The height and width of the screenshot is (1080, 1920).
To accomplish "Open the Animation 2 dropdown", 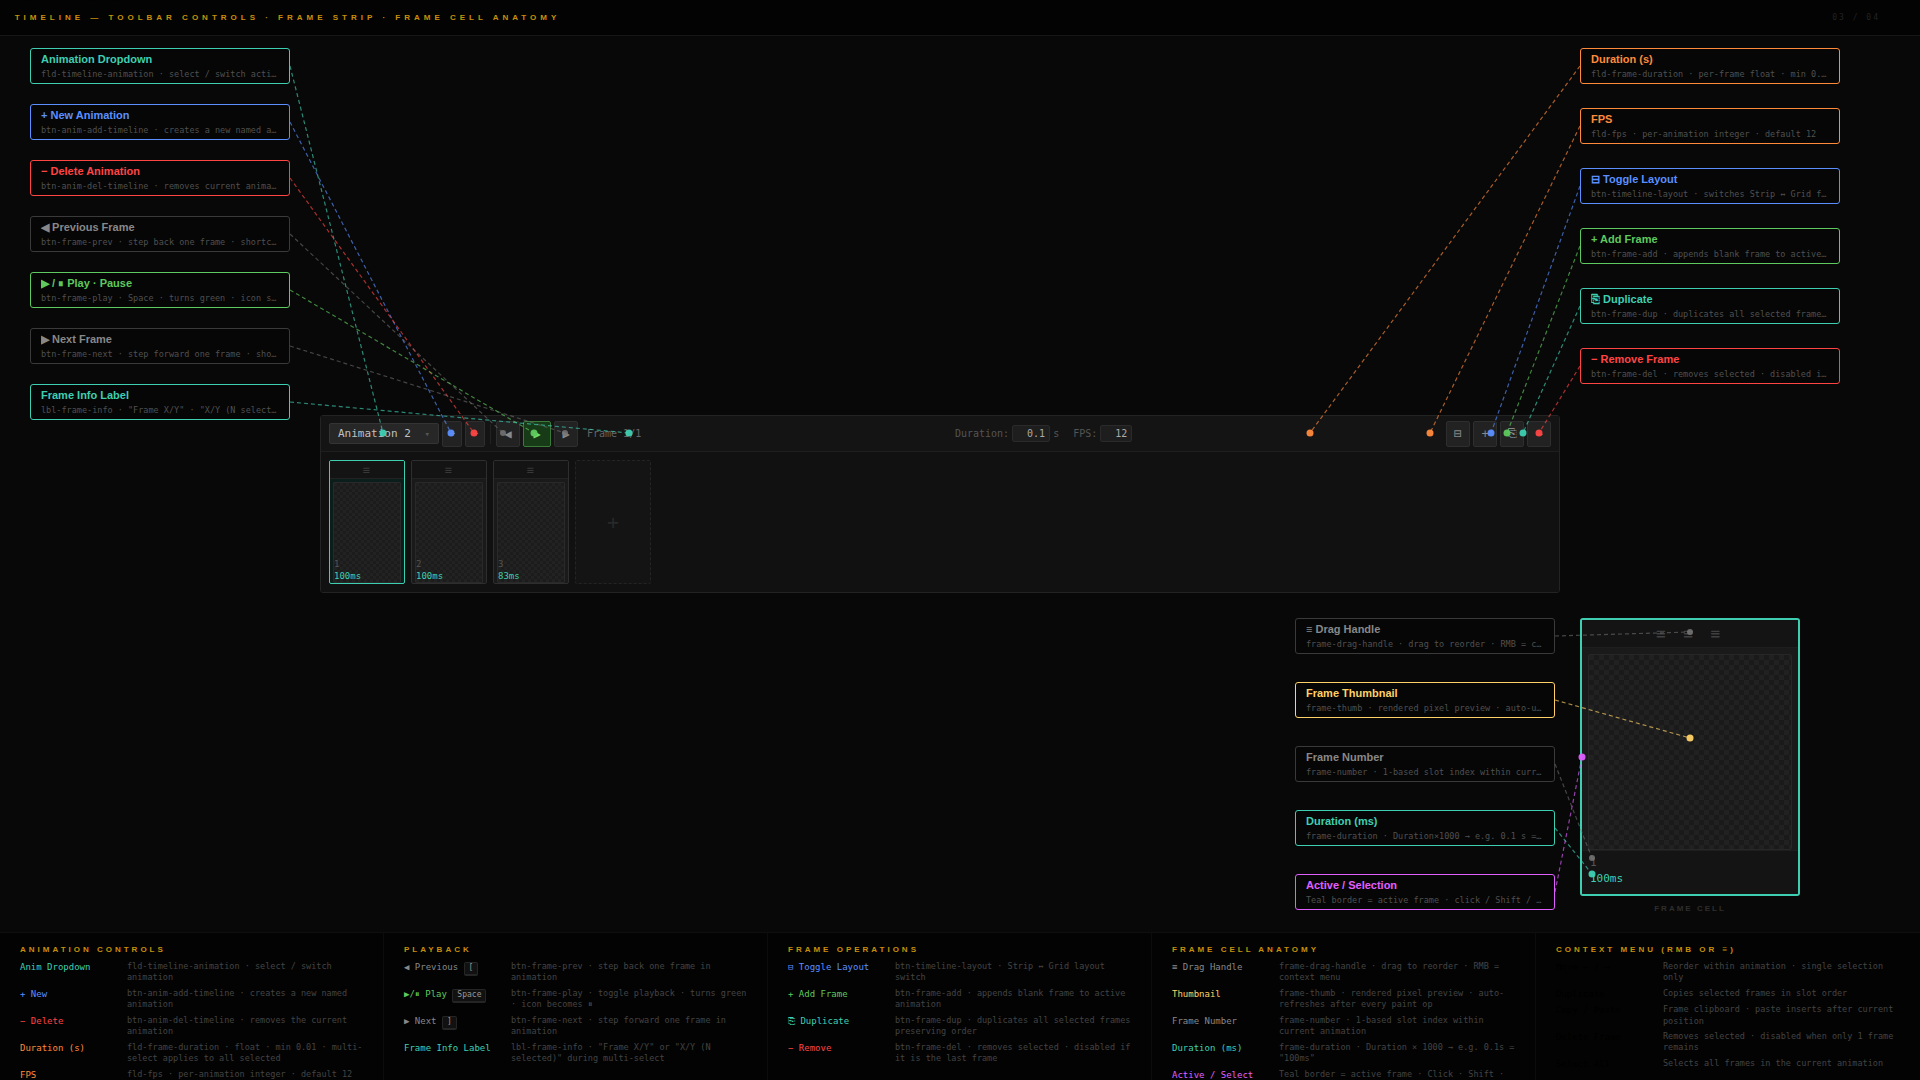I will click(383, 433).
